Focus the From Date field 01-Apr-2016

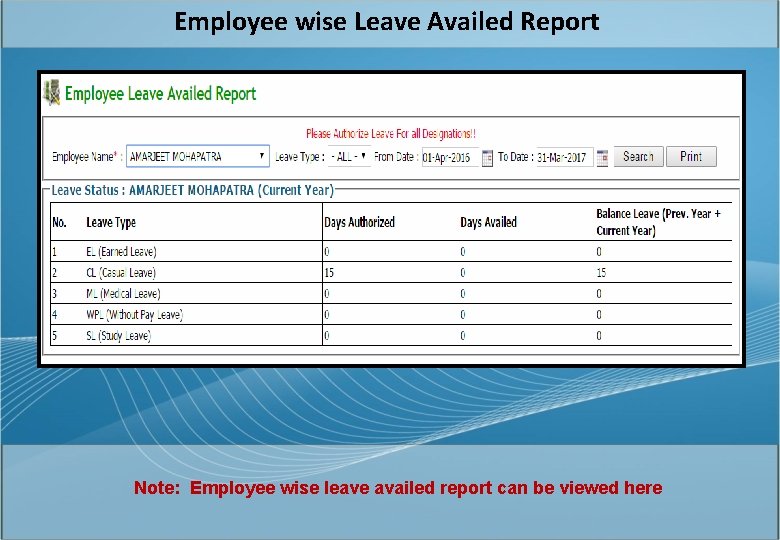coord(450,158)
